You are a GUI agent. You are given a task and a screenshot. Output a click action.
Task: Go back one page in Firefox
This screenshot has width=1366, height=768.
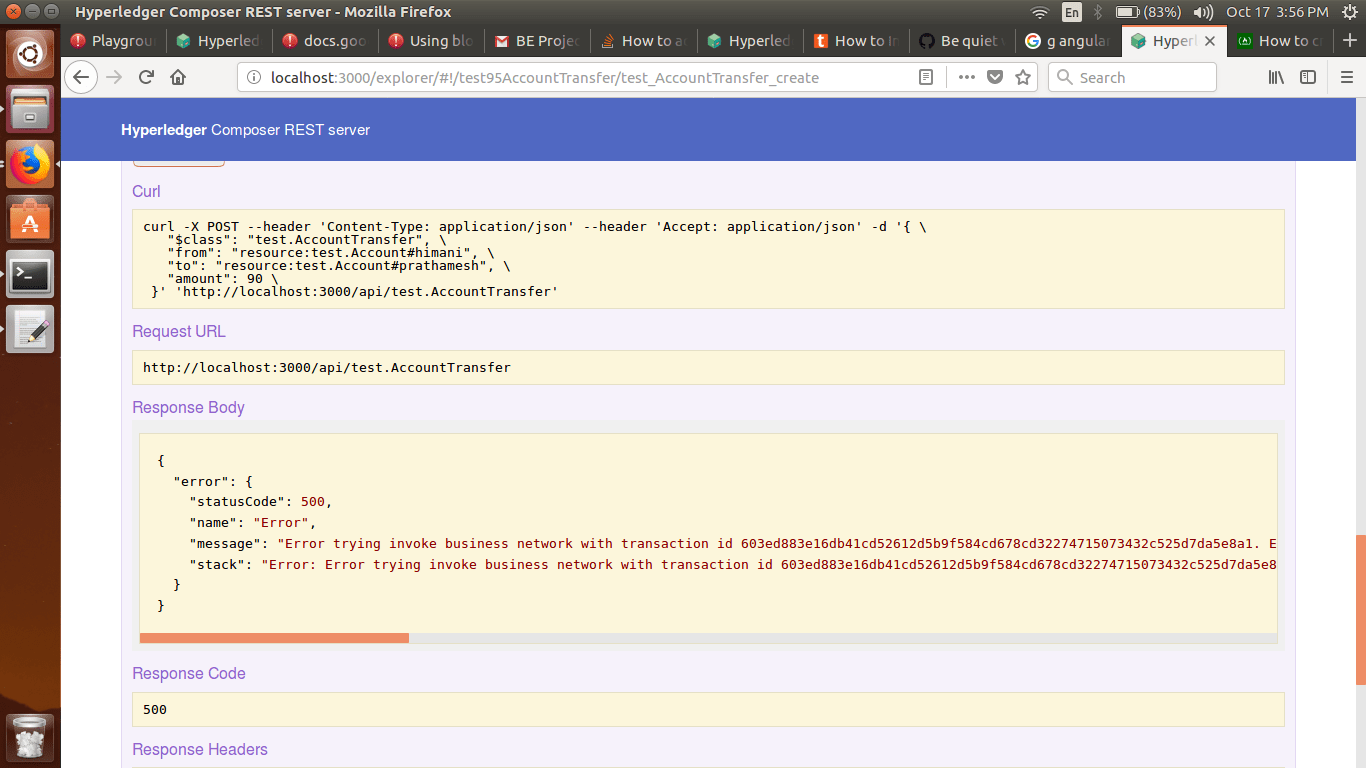[x=82, y=77]
